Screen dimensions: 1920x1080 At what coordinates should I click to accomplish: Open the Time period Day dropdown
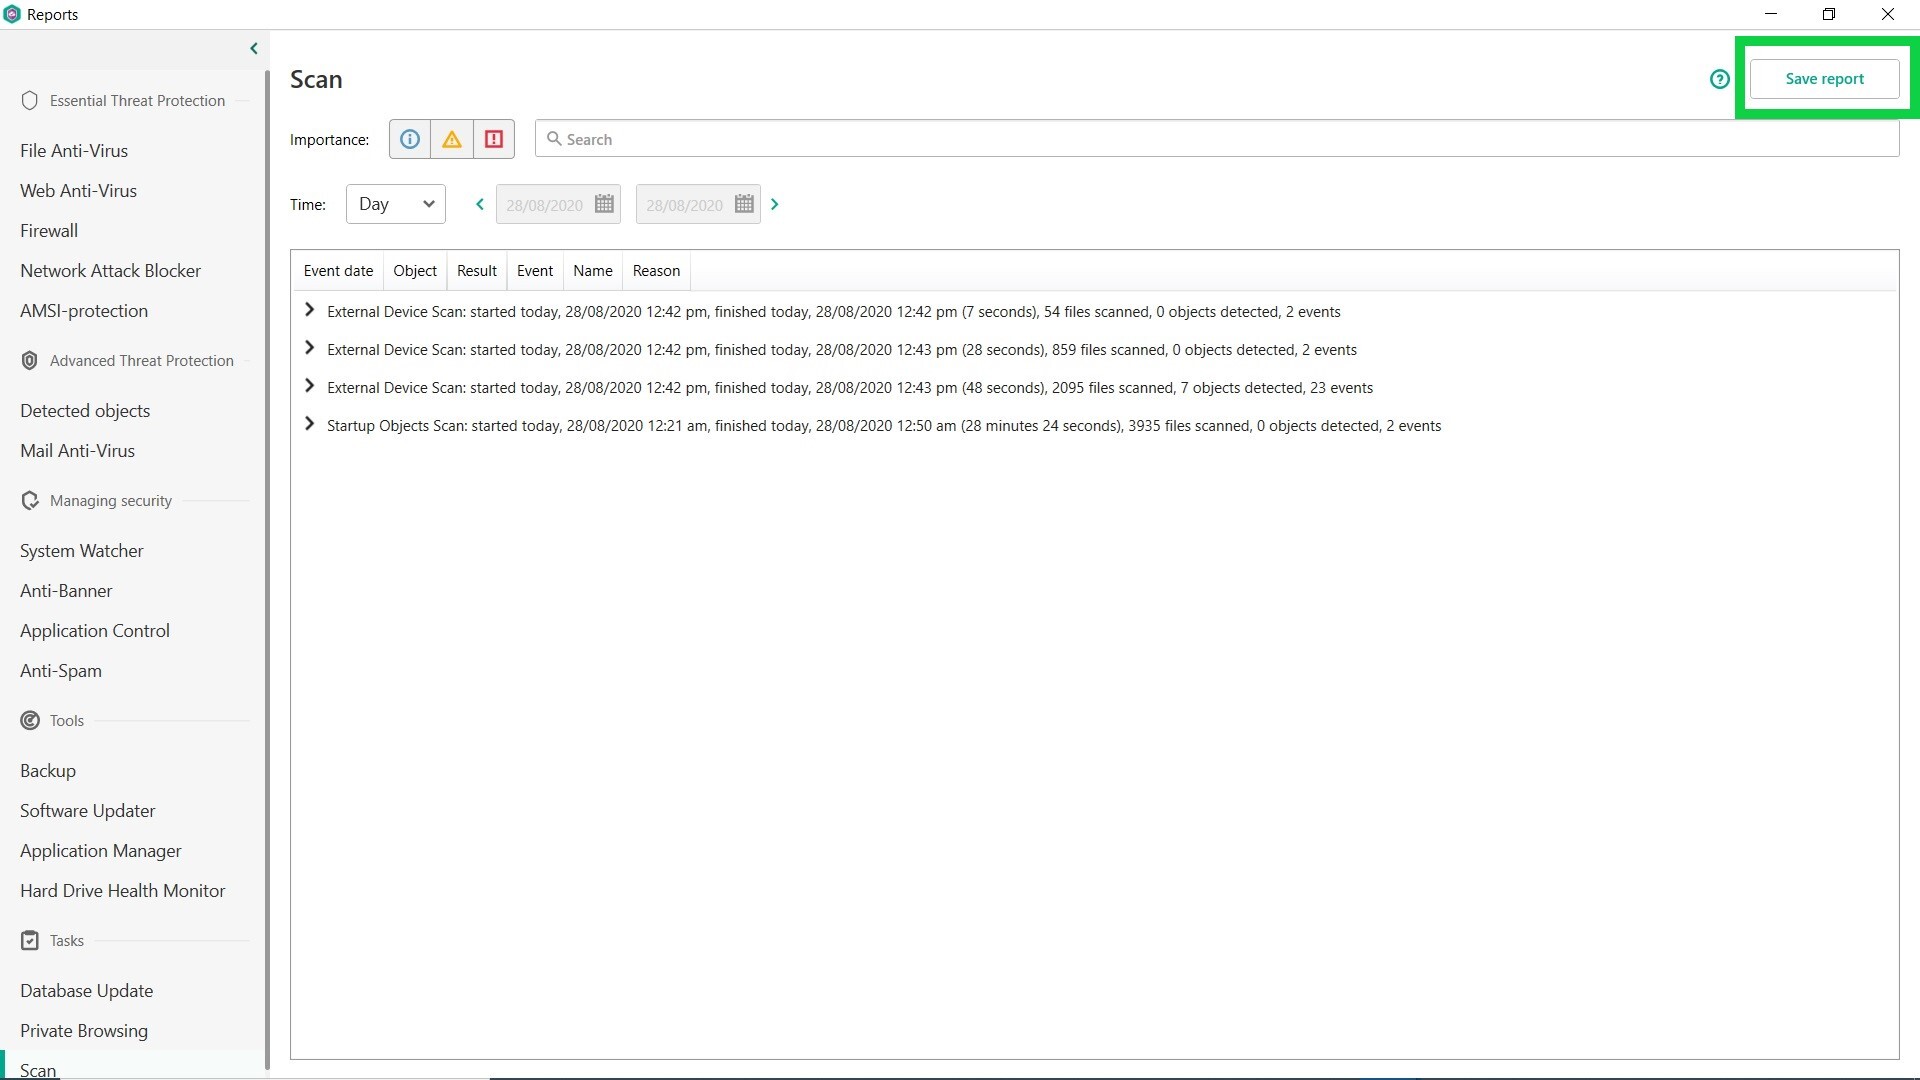tap(396, 204)
